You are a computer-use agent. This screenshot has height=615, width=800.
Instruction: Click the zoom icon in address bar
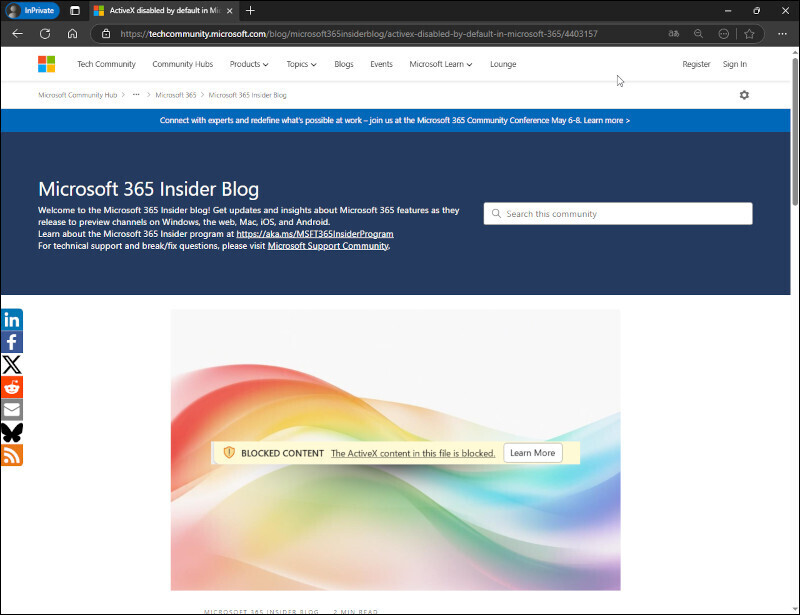click(x=698, y=34)
